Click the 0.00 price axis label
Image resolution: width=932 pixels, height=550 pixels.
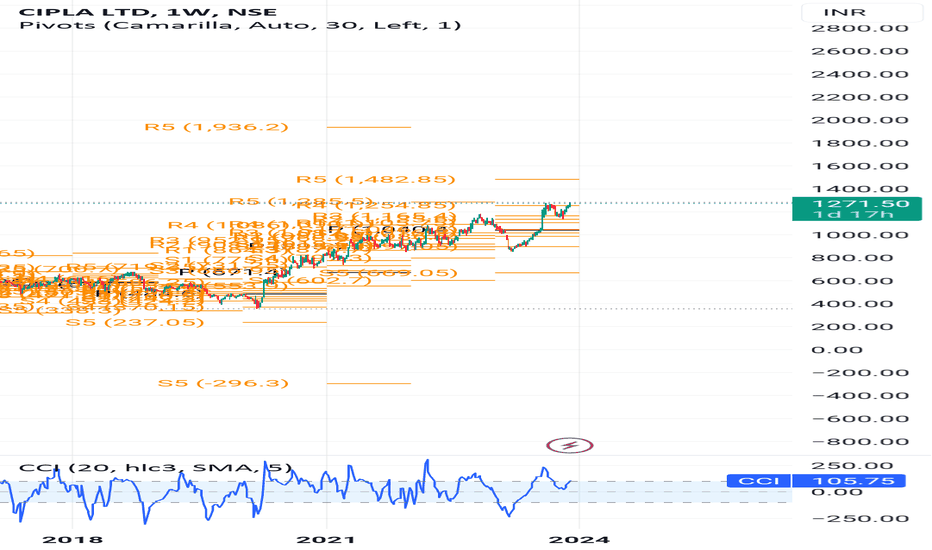tap(837, 350)
